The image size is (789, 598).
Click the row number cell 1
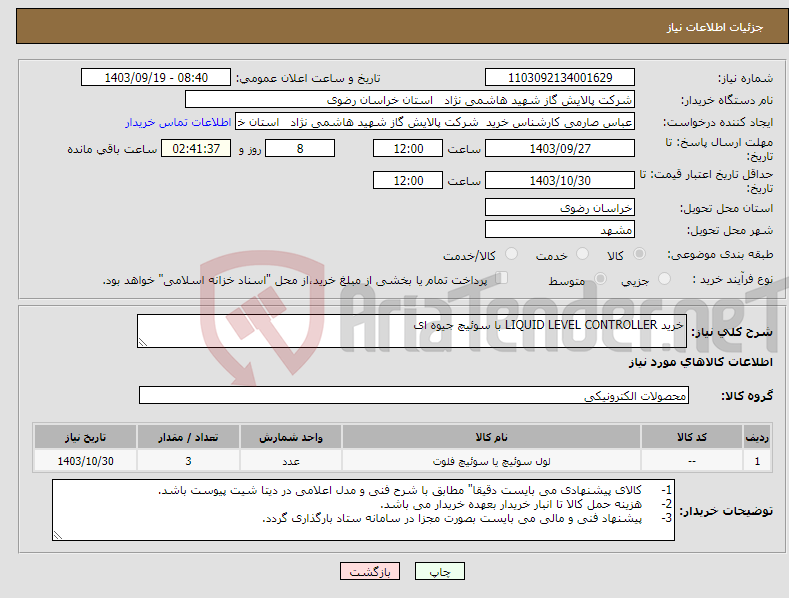pos(757,461)
